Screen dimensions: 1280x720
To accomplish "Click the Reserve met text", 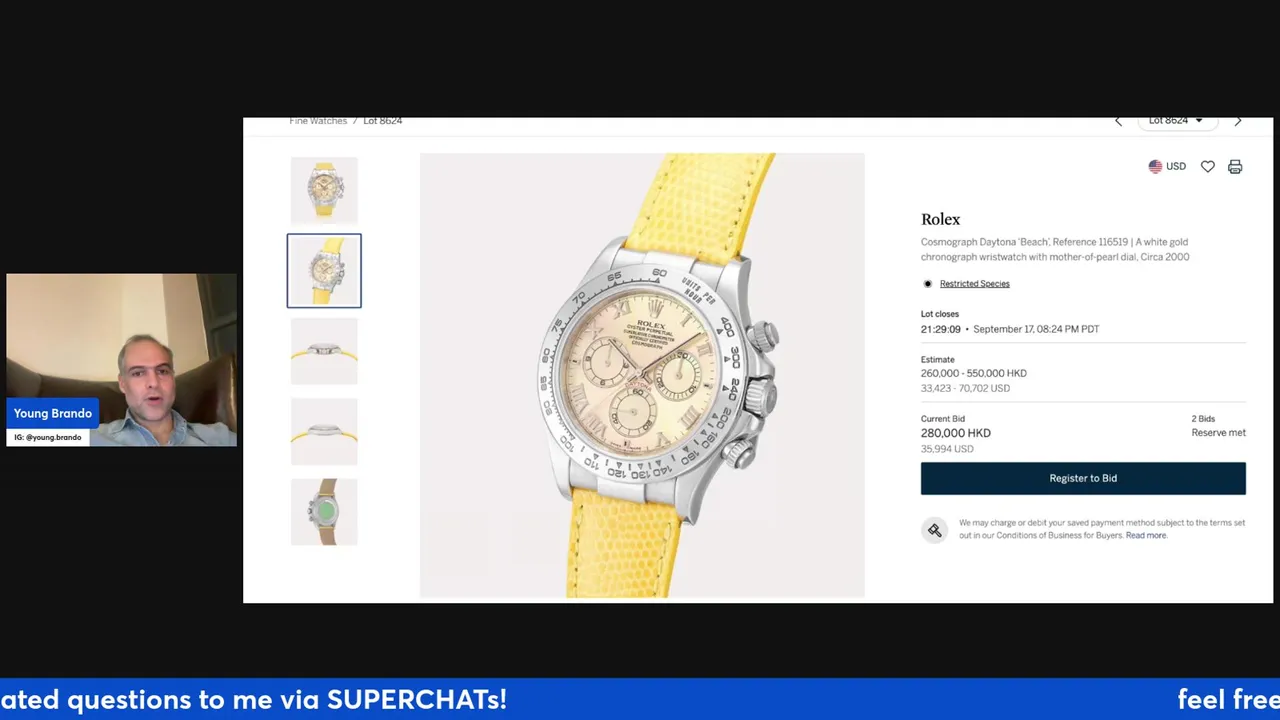I will [1218, 433].
